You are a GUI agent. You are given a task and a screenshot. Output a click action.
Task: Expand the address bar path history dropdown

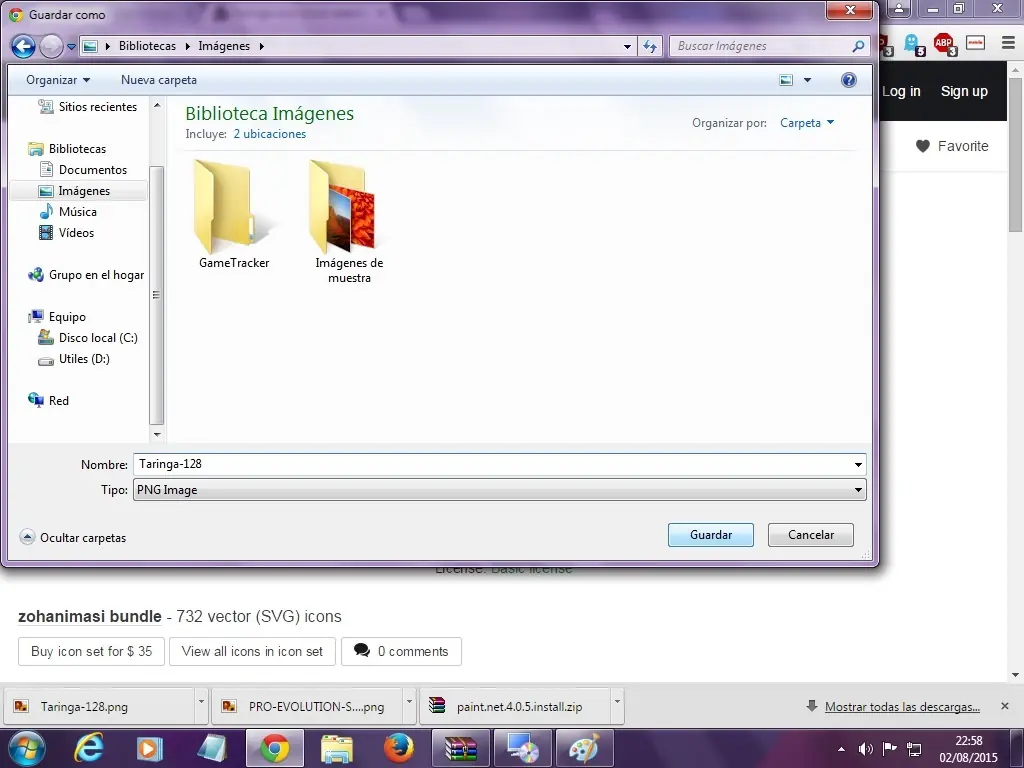(x=627, y=46)
